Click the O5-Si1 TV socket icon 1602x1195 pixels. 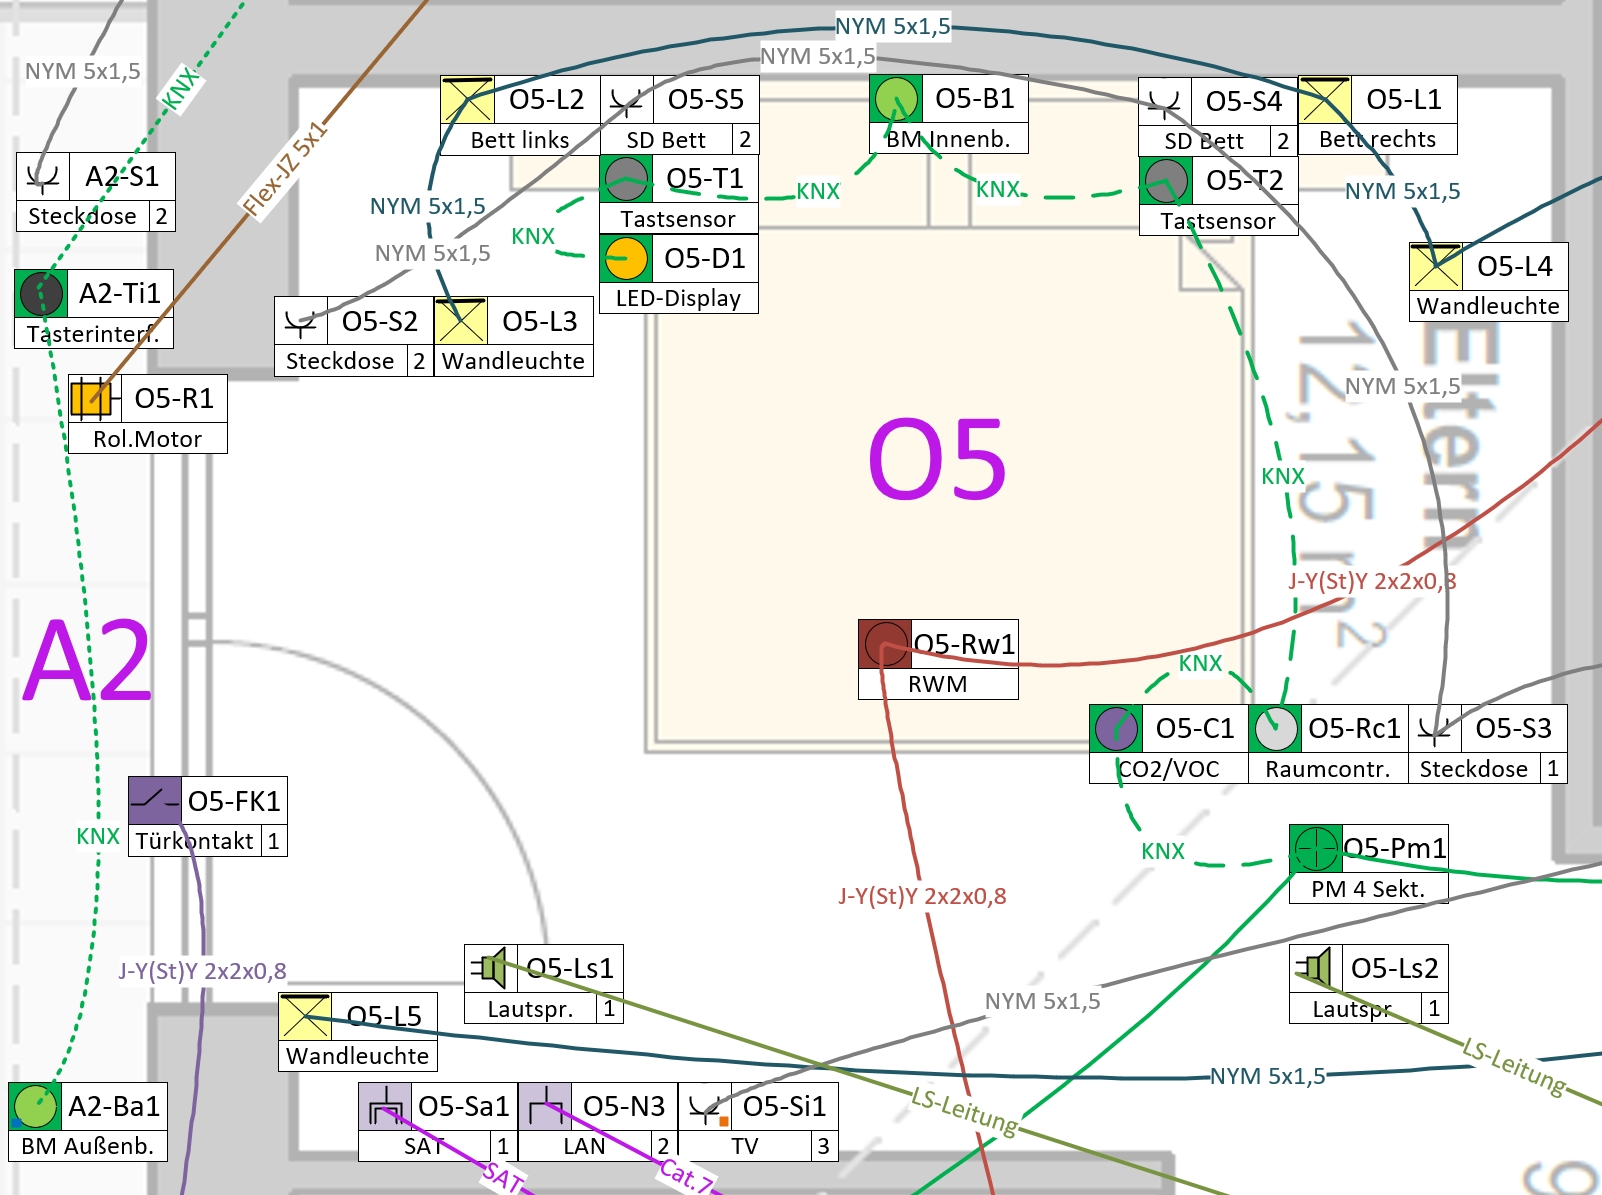(x=705, y=1107)
